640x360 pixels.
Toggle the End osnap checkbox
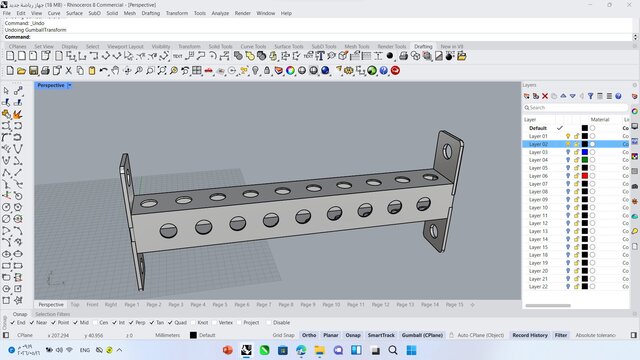coord(12,322)
